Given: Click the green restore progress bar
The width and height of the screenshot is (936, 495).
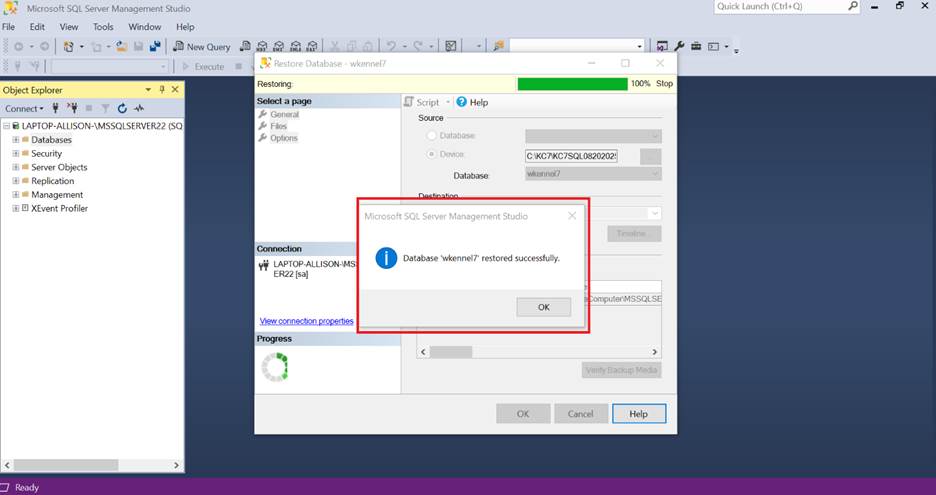Looking at the screenshot, I should point(572,84).
